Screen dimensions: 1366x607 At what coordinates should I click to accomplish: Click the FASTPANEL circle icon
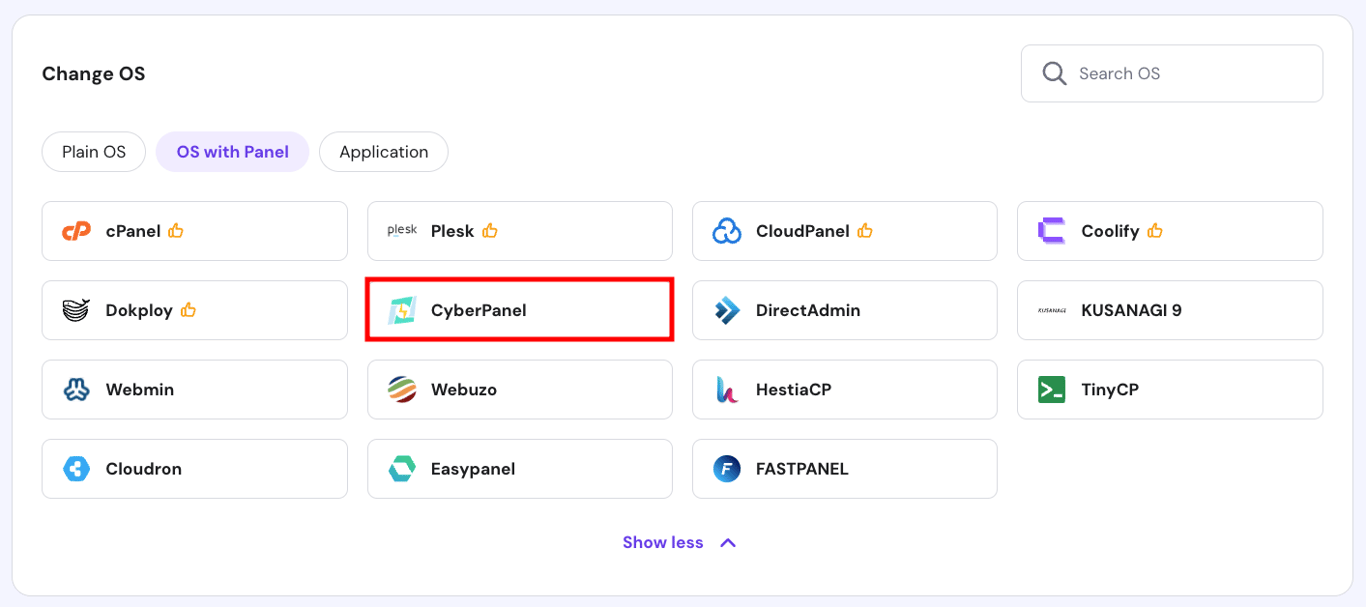click(727, 468)
